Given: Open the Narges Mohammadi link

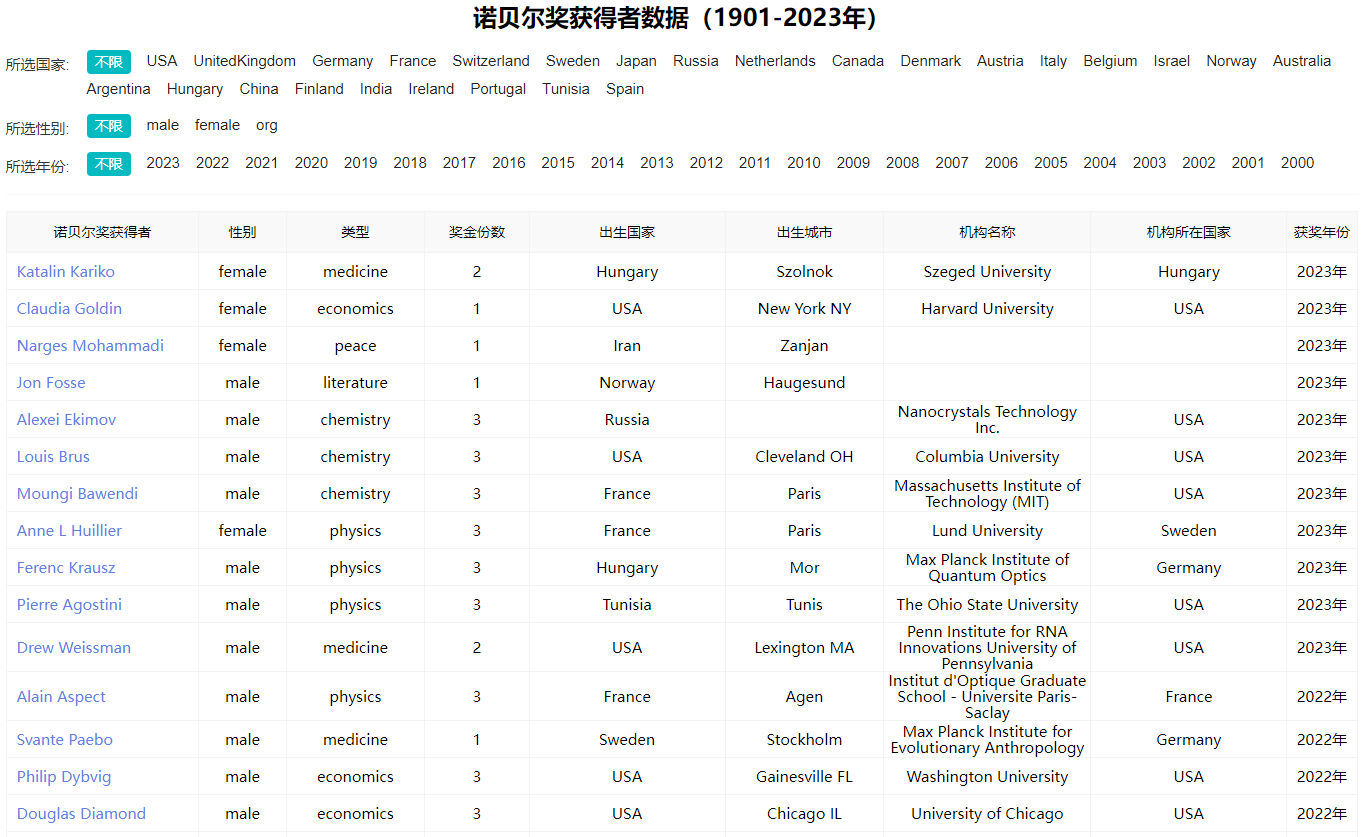Looking at the screenshot, I should click(90, 346).
